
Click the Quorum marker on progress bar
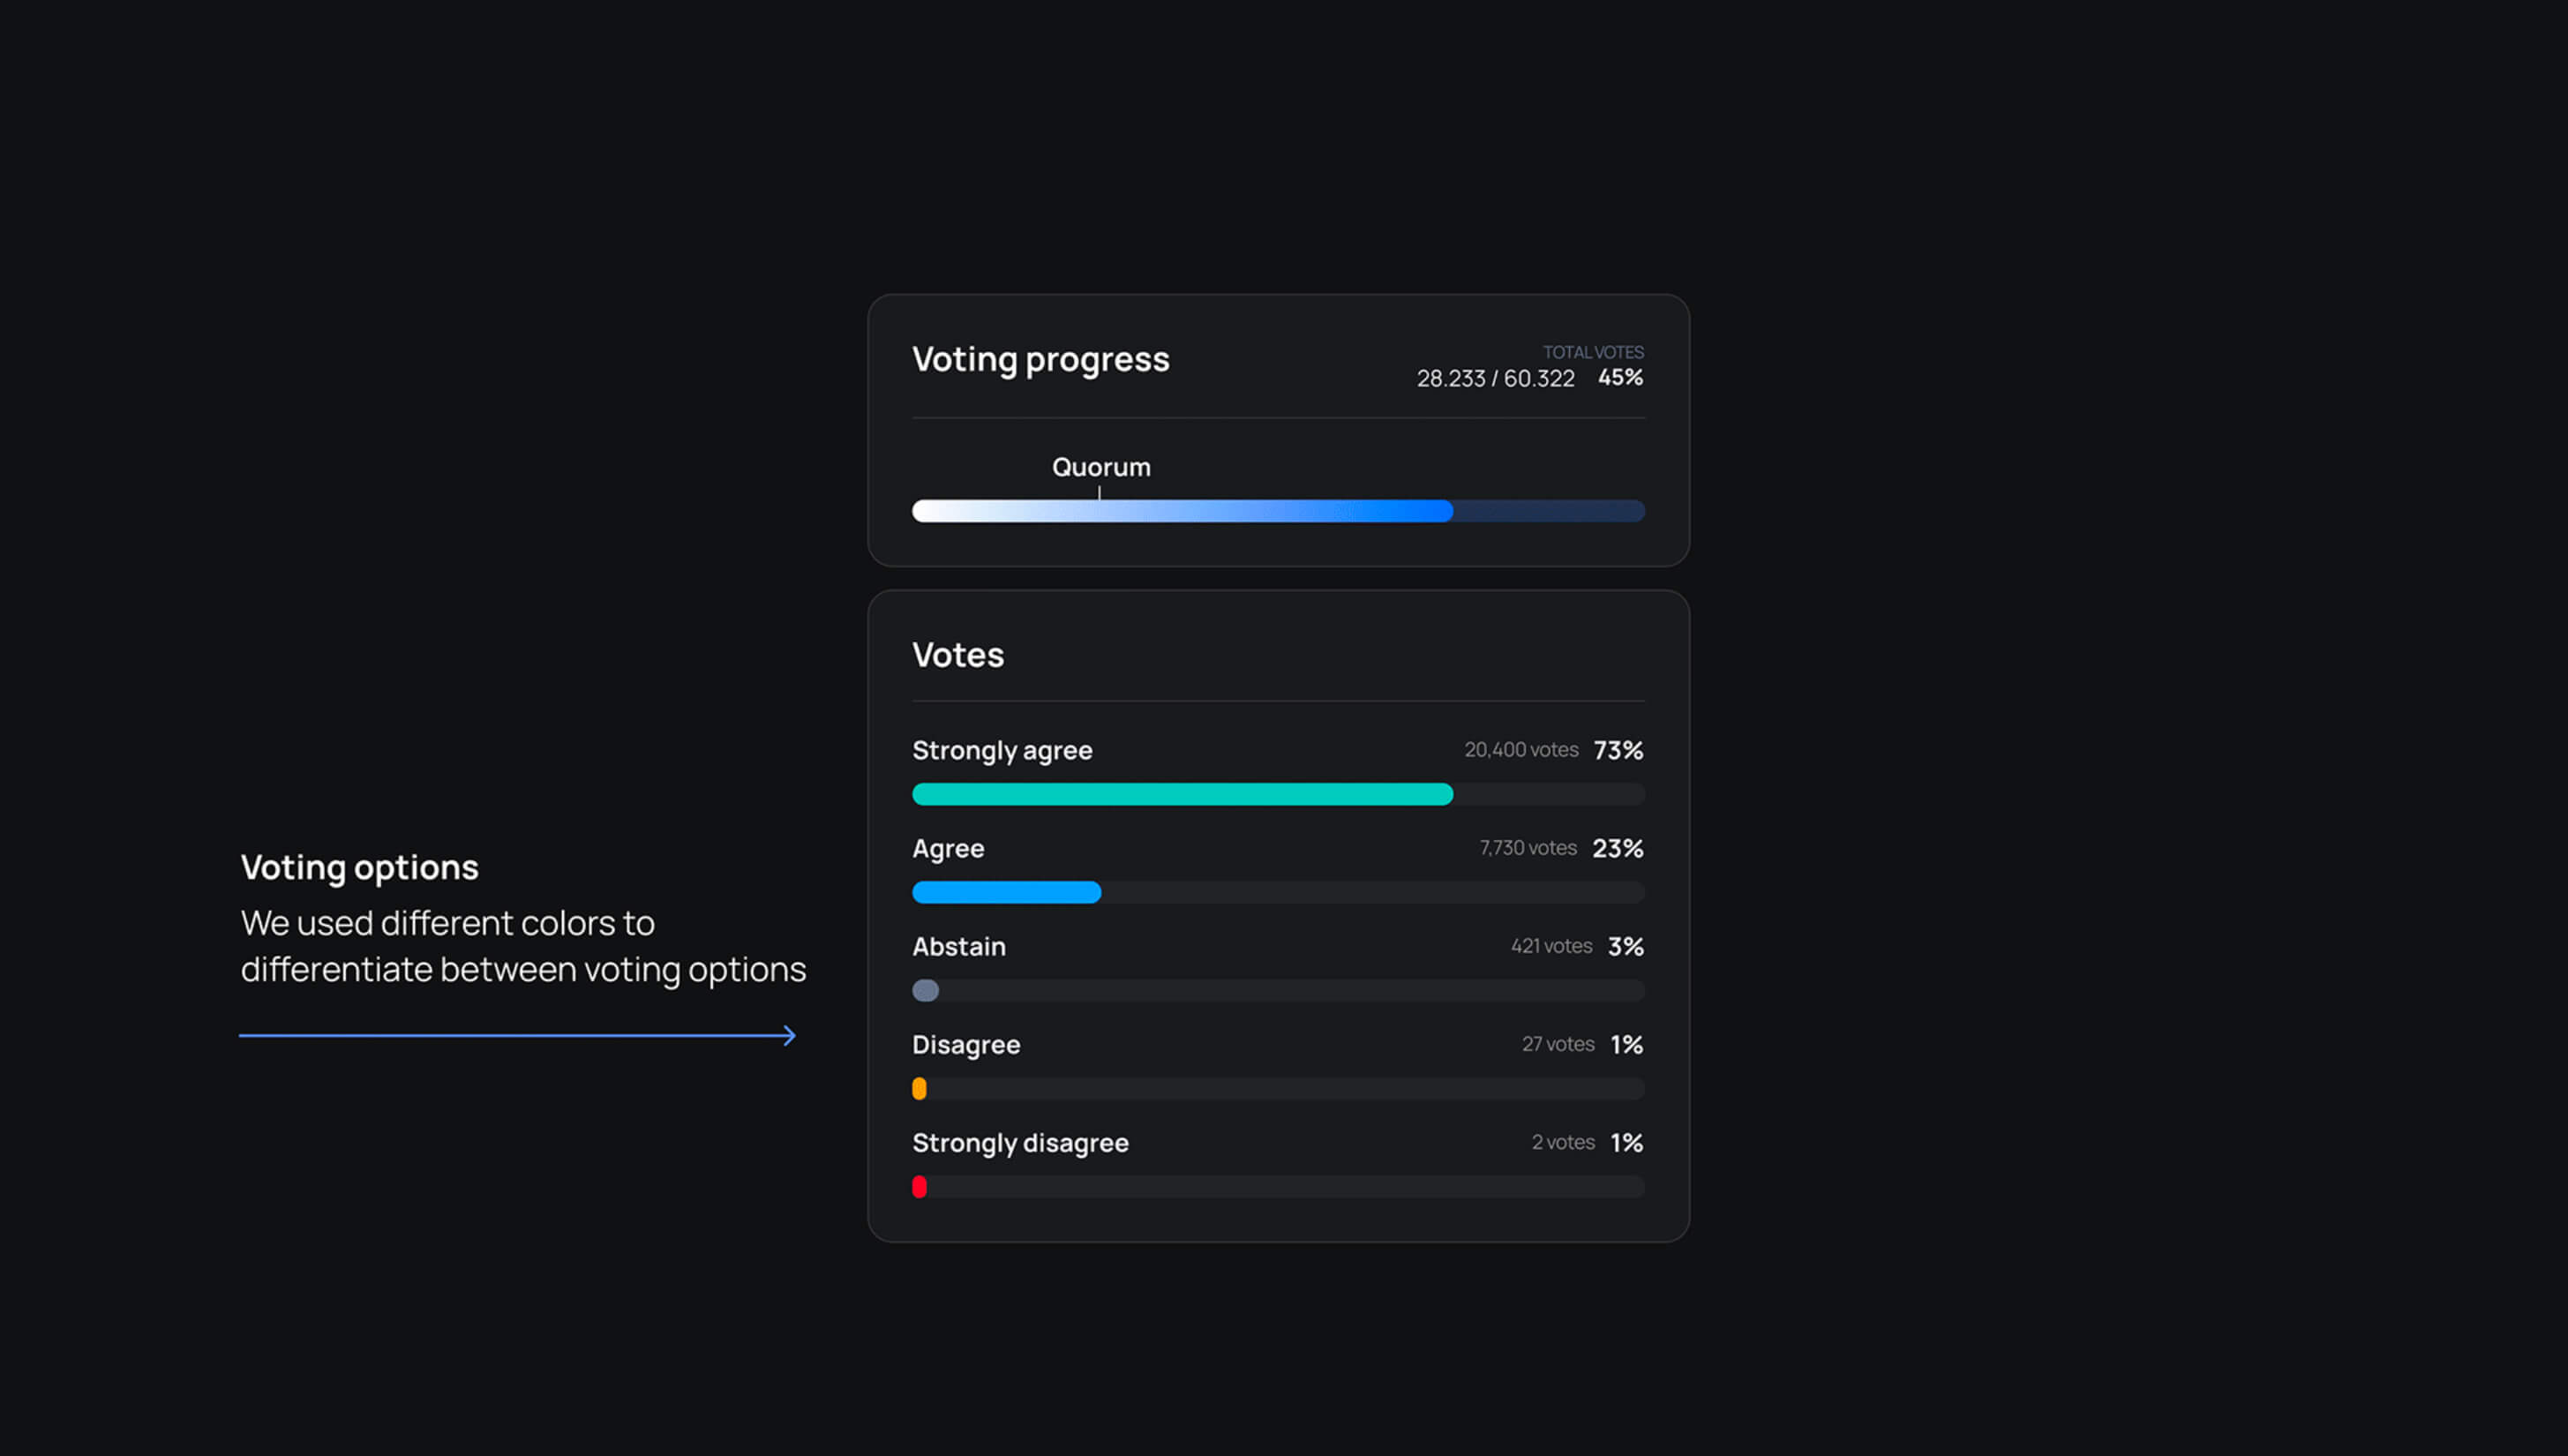pyautogui.click(x=1100, y=490)
